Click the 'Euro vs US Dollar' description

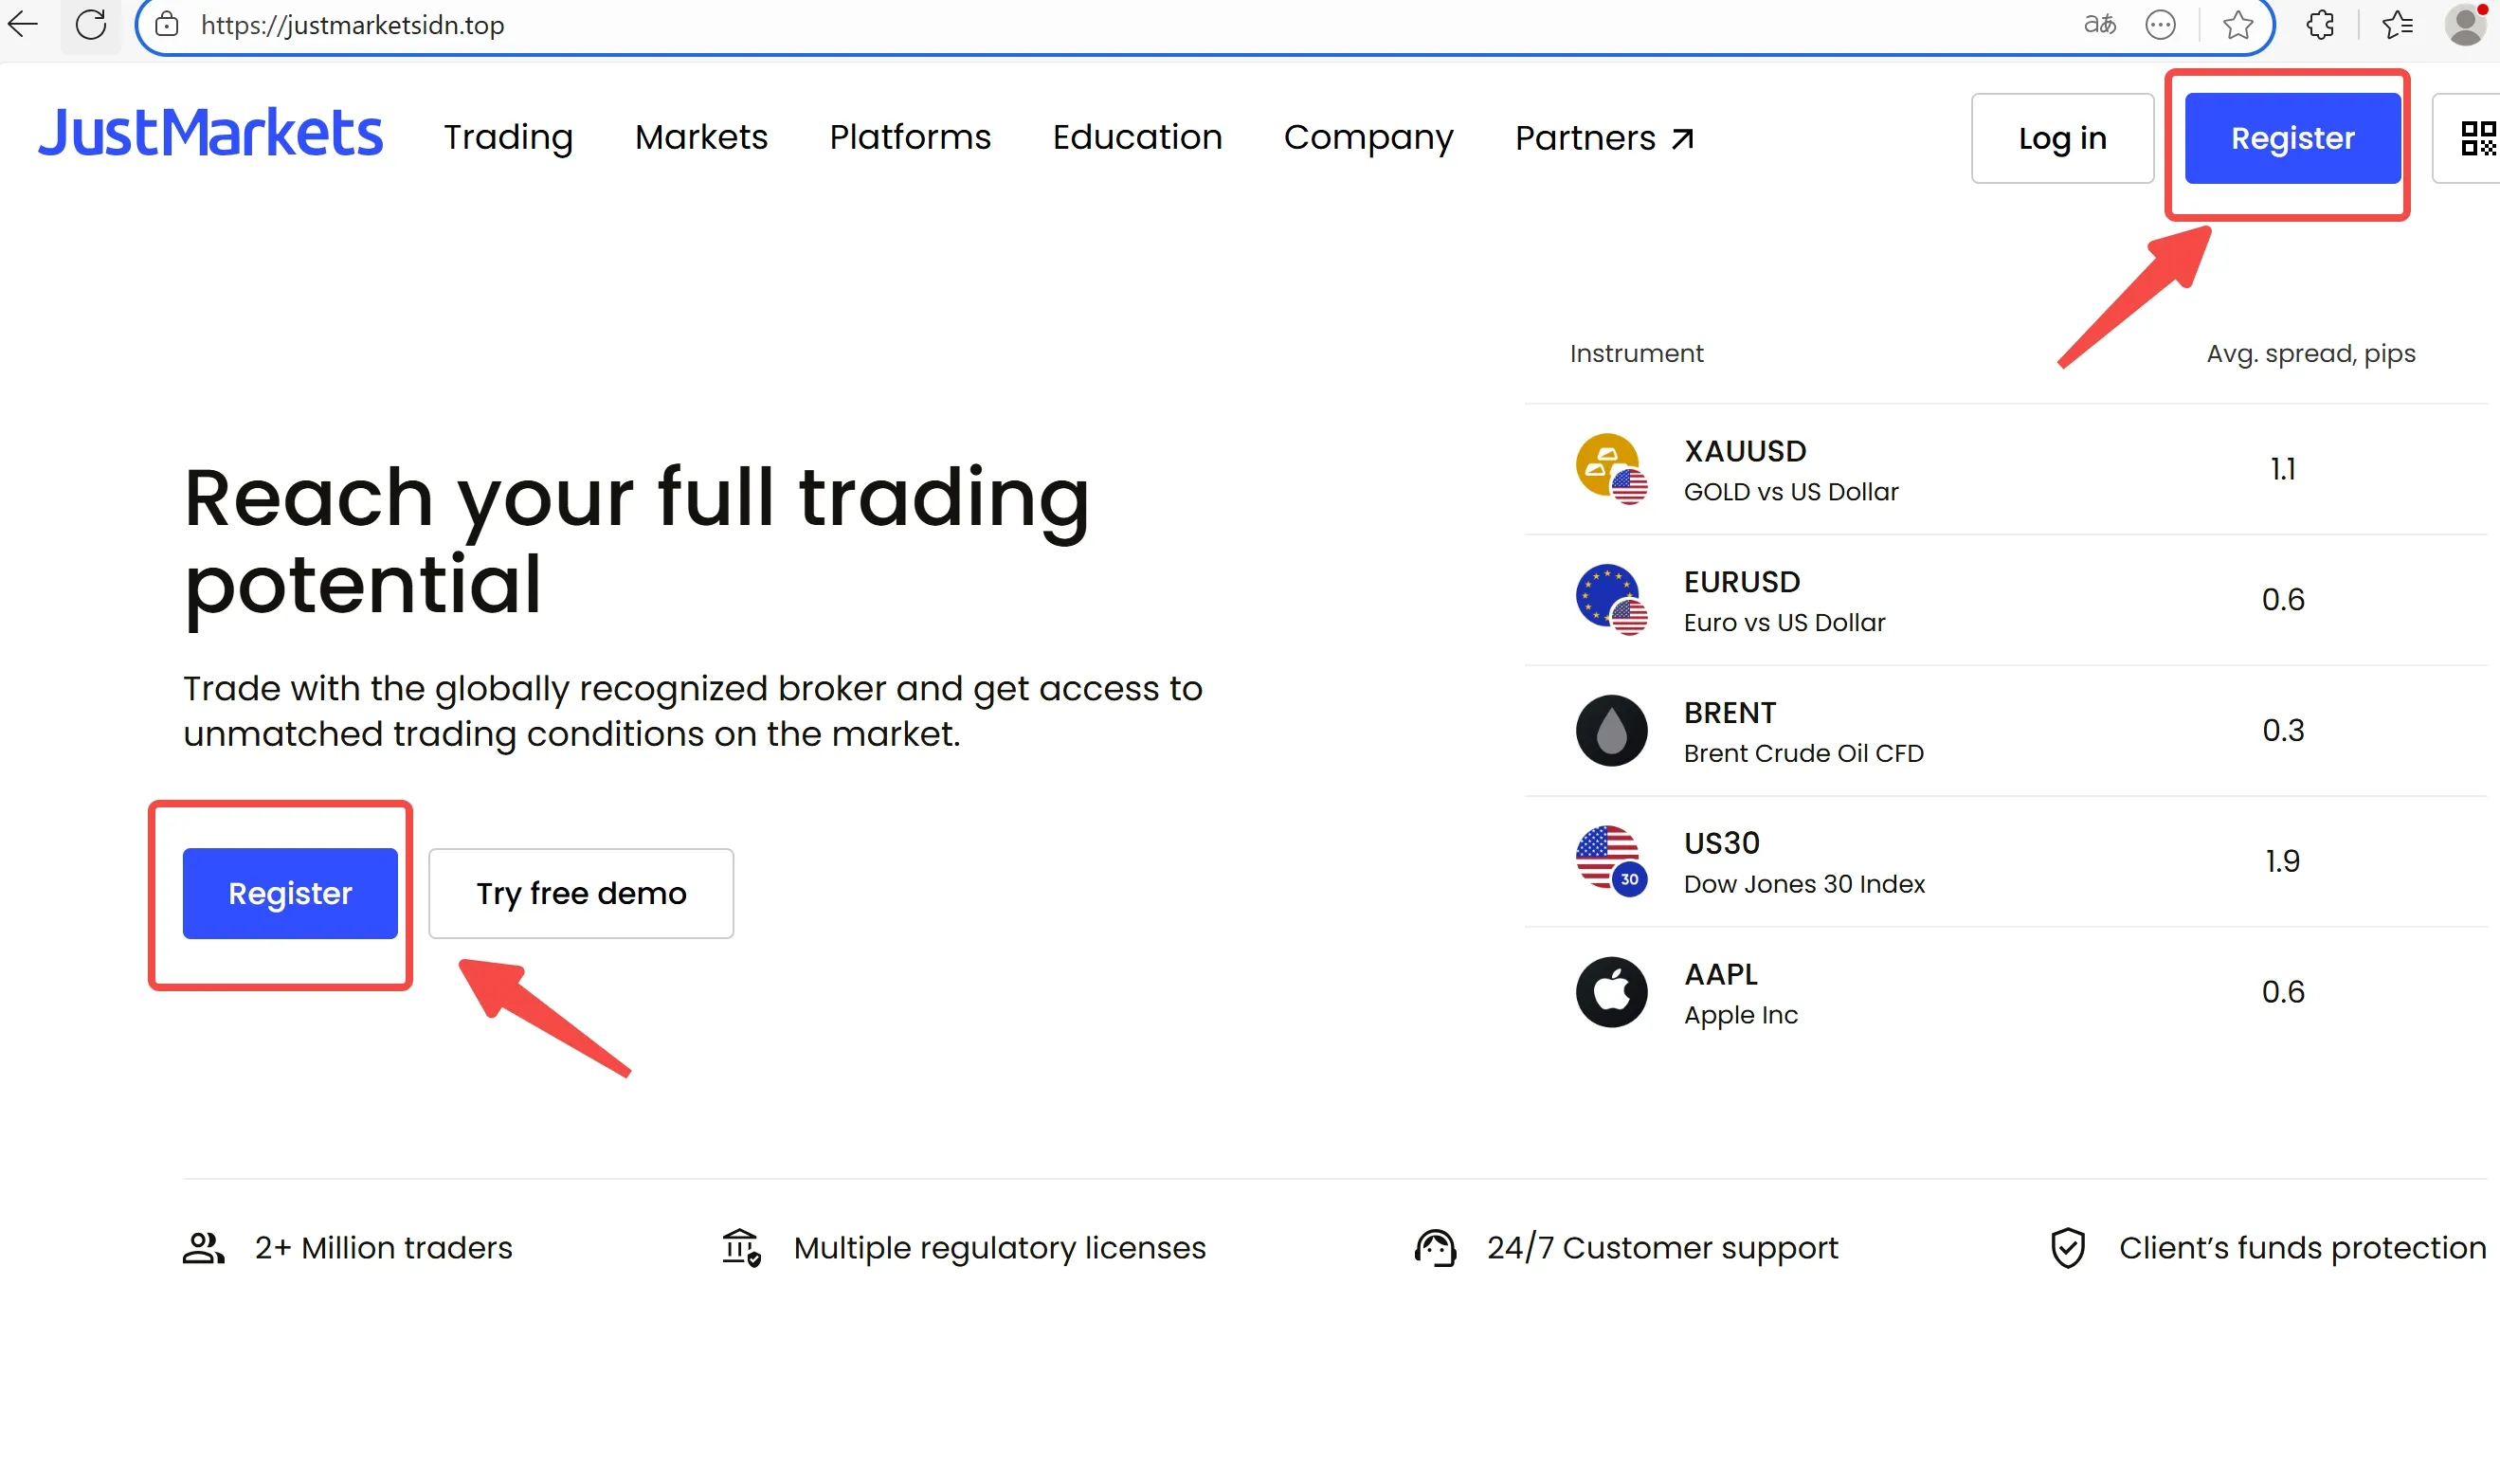click(1784, 623)
